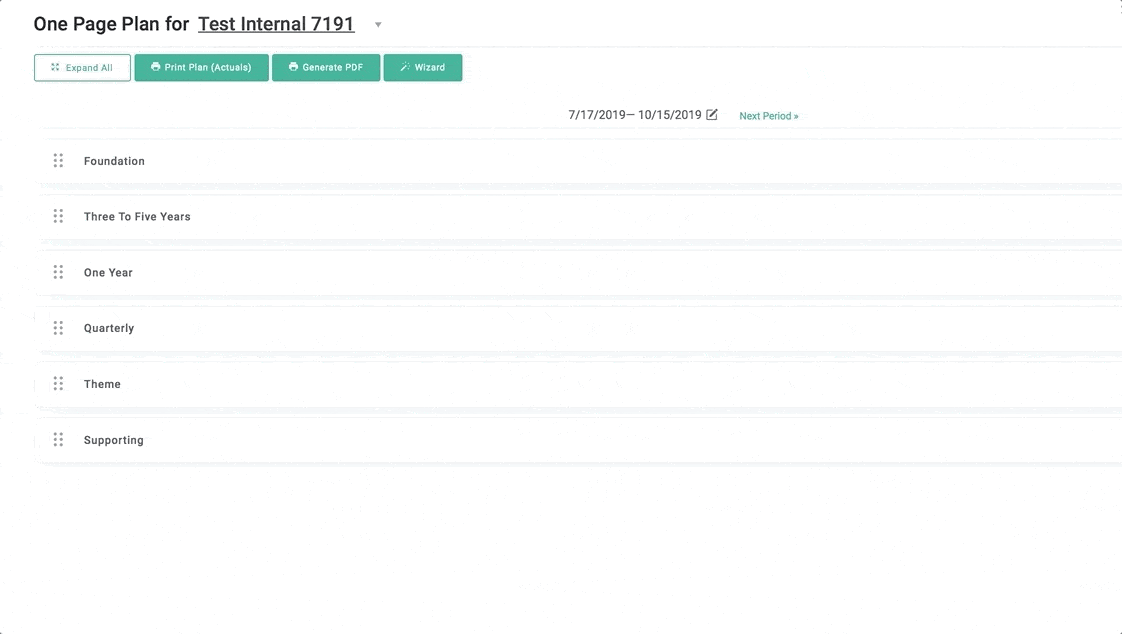The height and width of the screenshot is (634, 1122).
Task: Click the edit icon beside the date range
Action: pos(712,115)
